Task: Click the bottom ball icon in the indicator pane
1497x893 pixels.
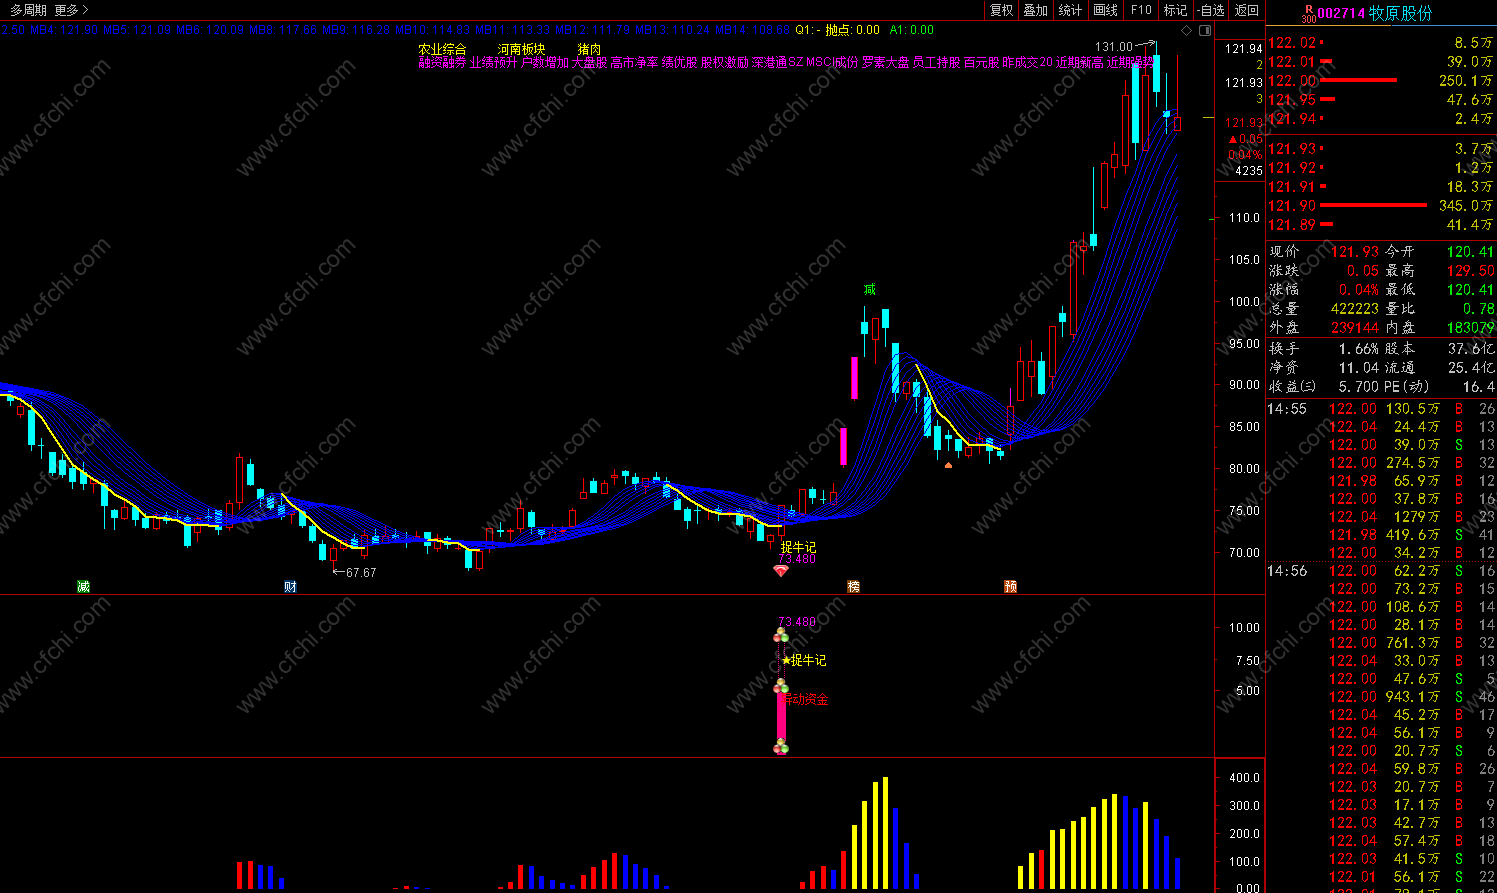Action: 781,747
